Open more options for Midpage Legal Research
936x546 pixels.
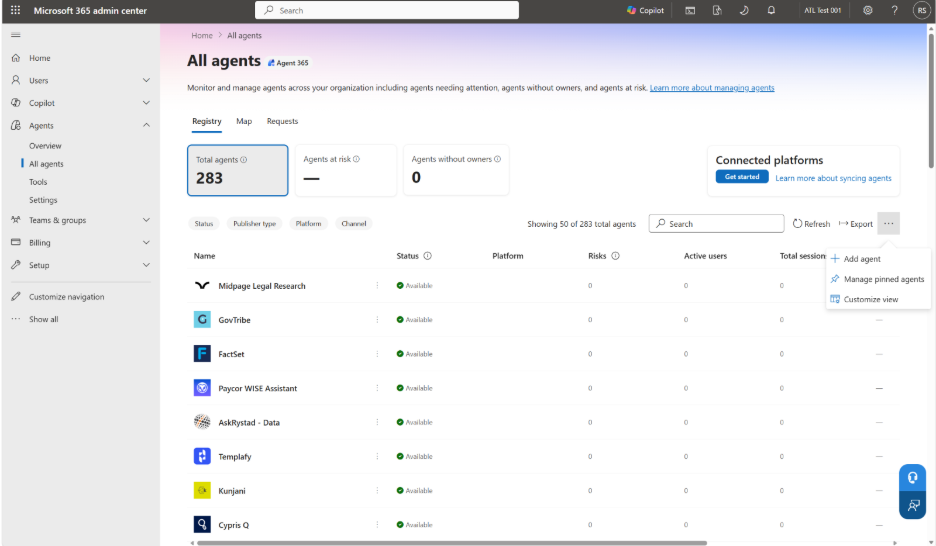pyautogui.click(x=377, y=285)
